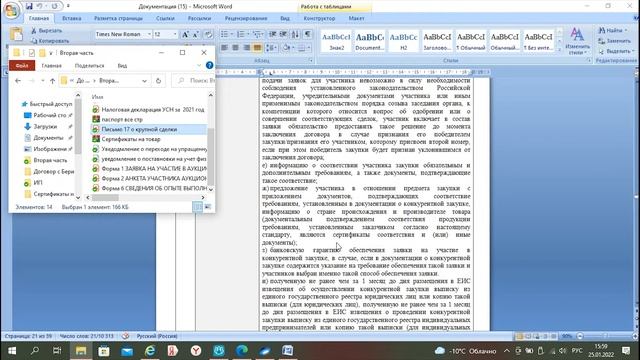Switch to the Insert ribbon tab

point(71,18)
